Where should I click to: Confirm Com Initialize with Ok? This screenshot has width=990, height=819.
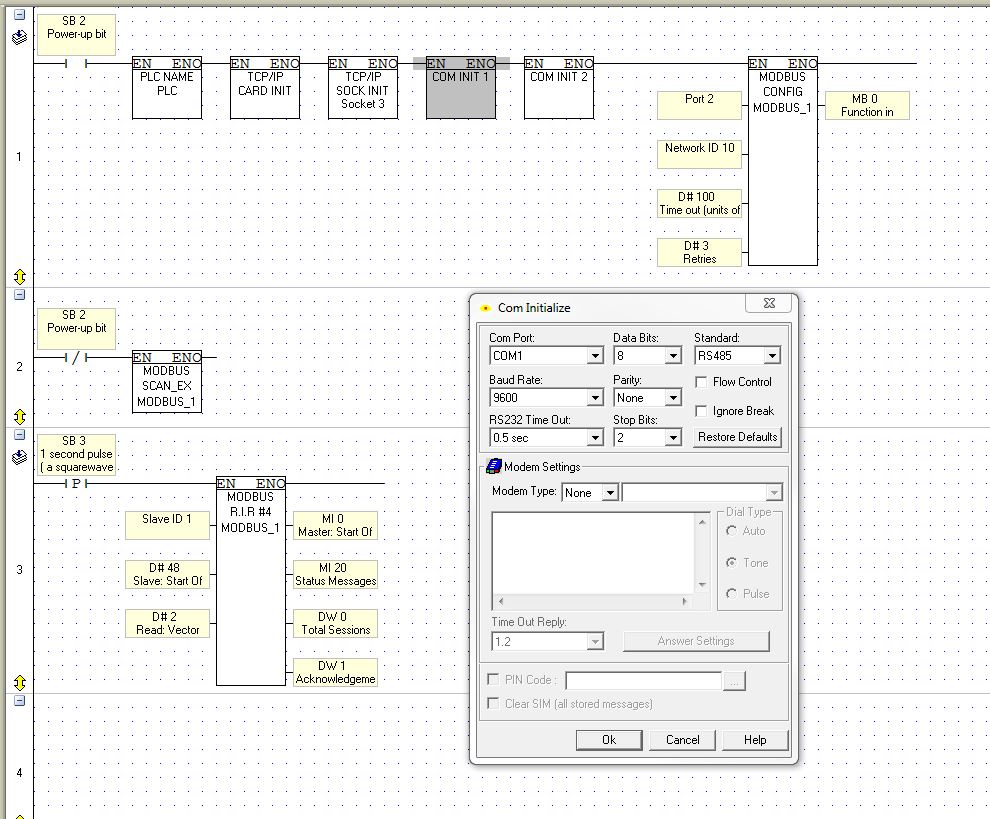609,740
